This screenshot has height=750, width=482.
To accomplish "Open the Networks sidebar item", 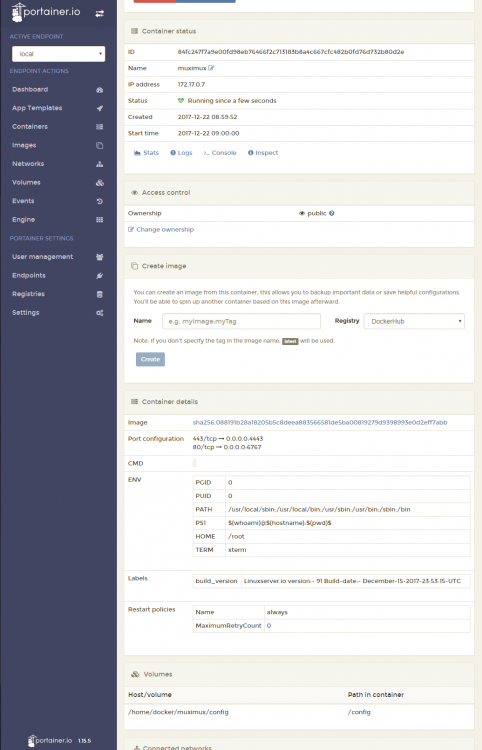I will coord(28,164).
